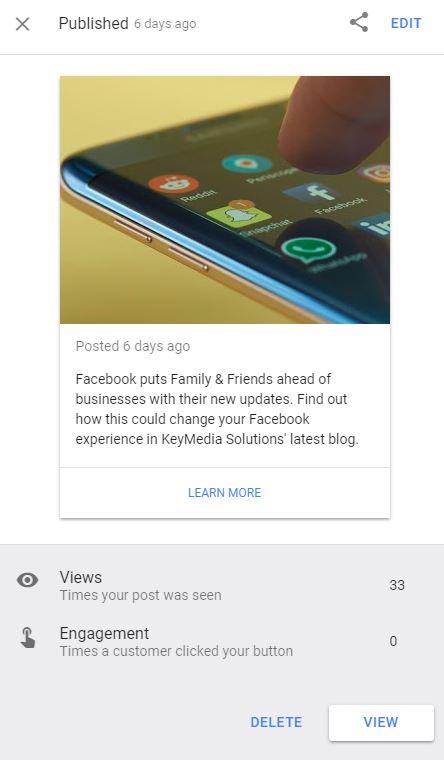The width and height of the screenshot is (444, 760).
Task: Click the Published status heading
Action: [94, 23]
